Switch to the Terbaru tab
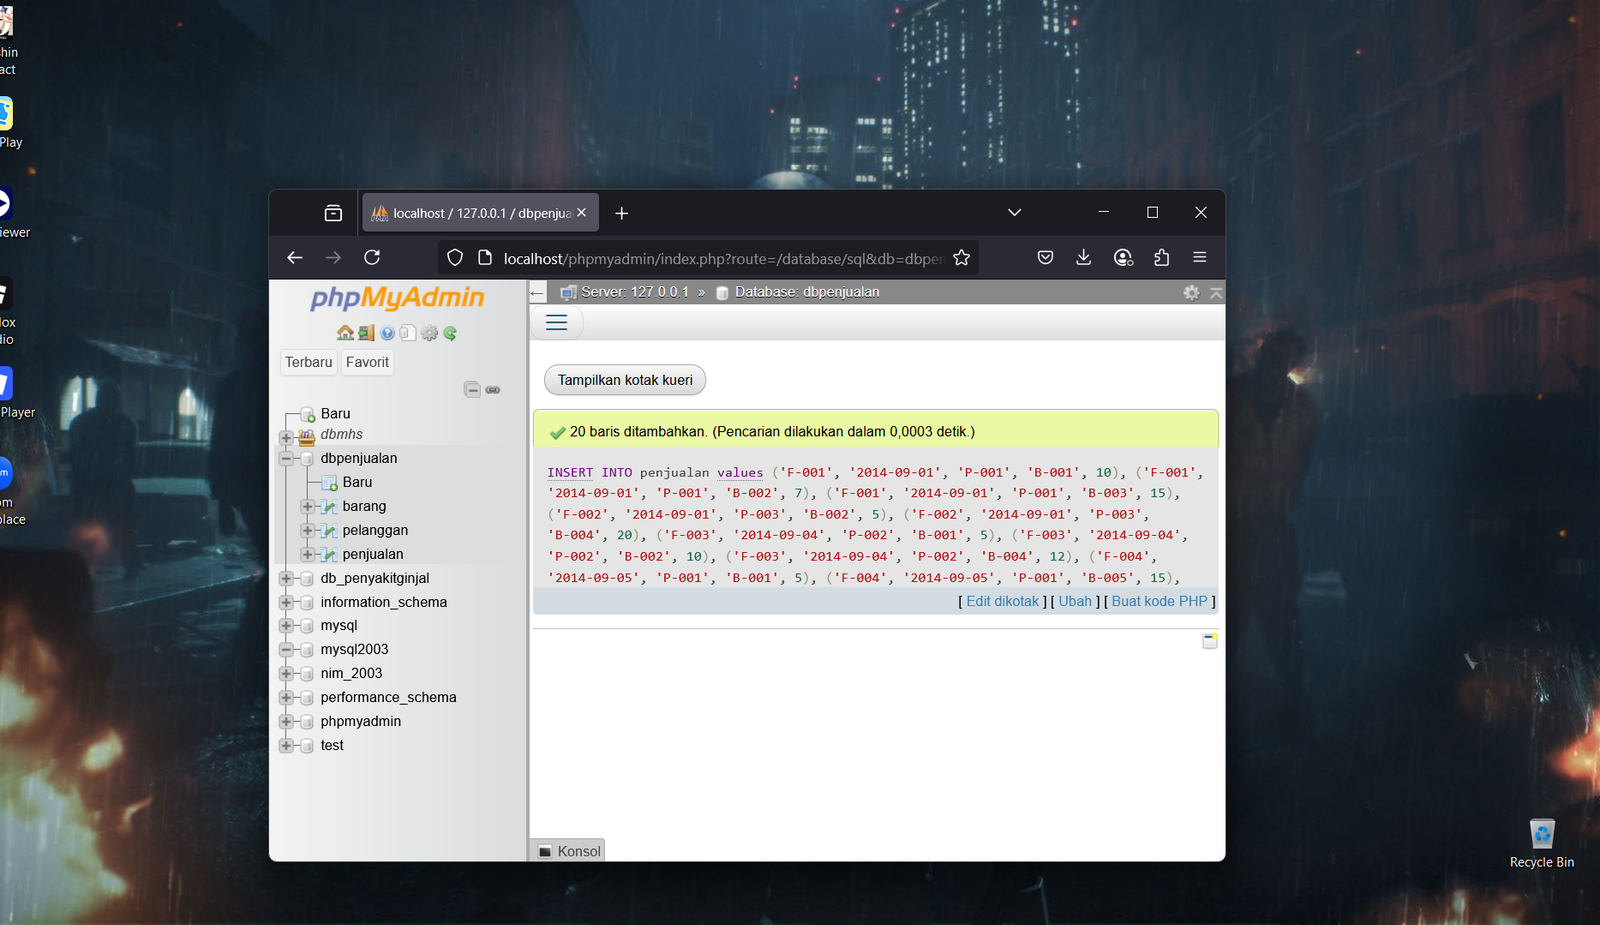Screen dimensions: 1600x925 [308, 362]
